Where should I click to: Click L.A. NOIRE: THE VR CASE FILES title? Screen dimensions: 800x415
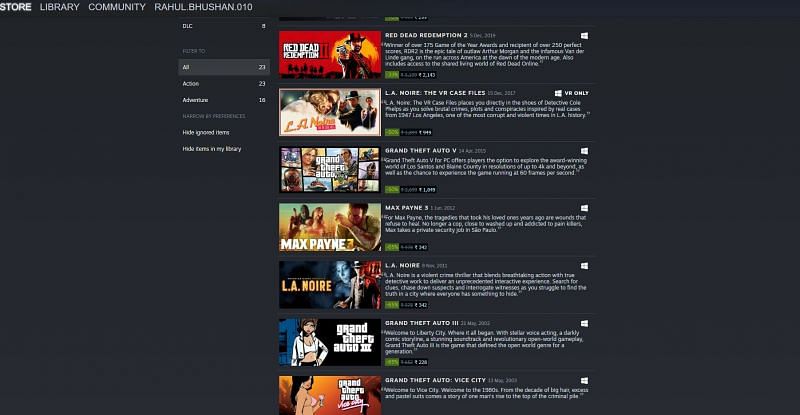click(435, 93)
